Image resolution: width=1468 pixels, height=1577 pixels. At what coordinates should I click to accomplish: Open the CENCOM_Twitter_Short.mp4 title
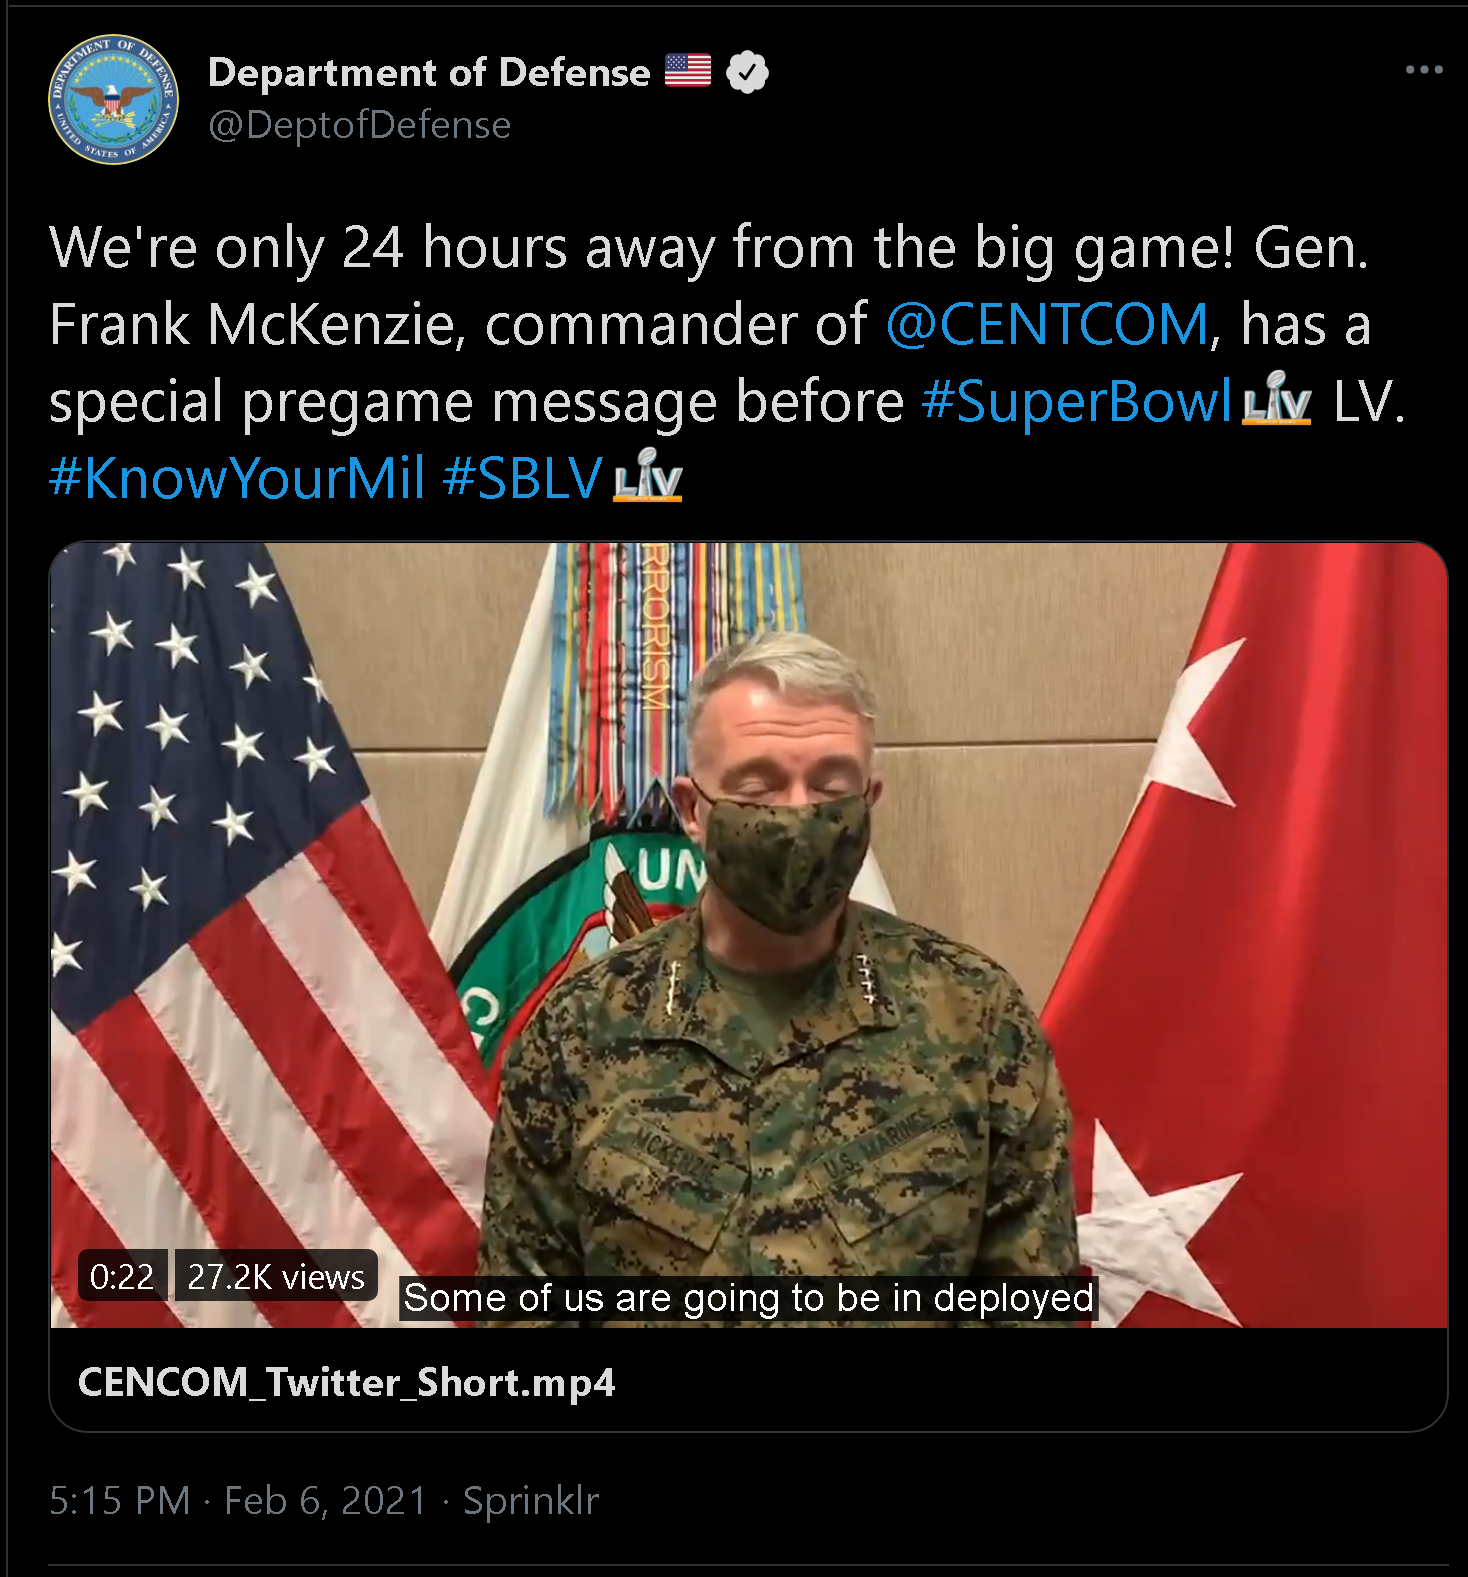click(x=346, y=1382)
